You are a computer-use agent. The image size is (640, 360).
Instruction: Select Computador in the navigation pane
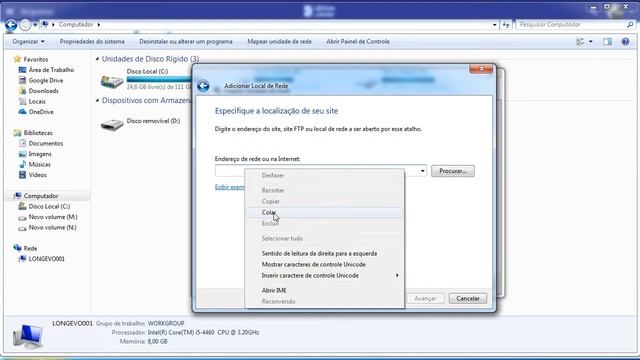coord(41,196)
